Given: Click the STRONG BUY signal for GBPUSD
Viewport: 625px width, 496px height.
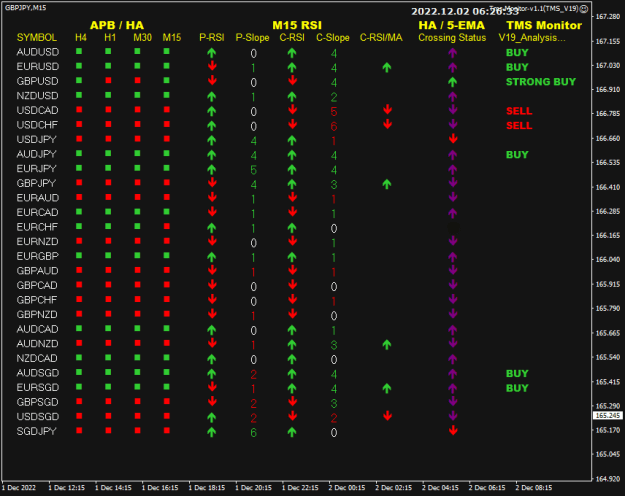Looking at the screenshot, I should point(541,82).
